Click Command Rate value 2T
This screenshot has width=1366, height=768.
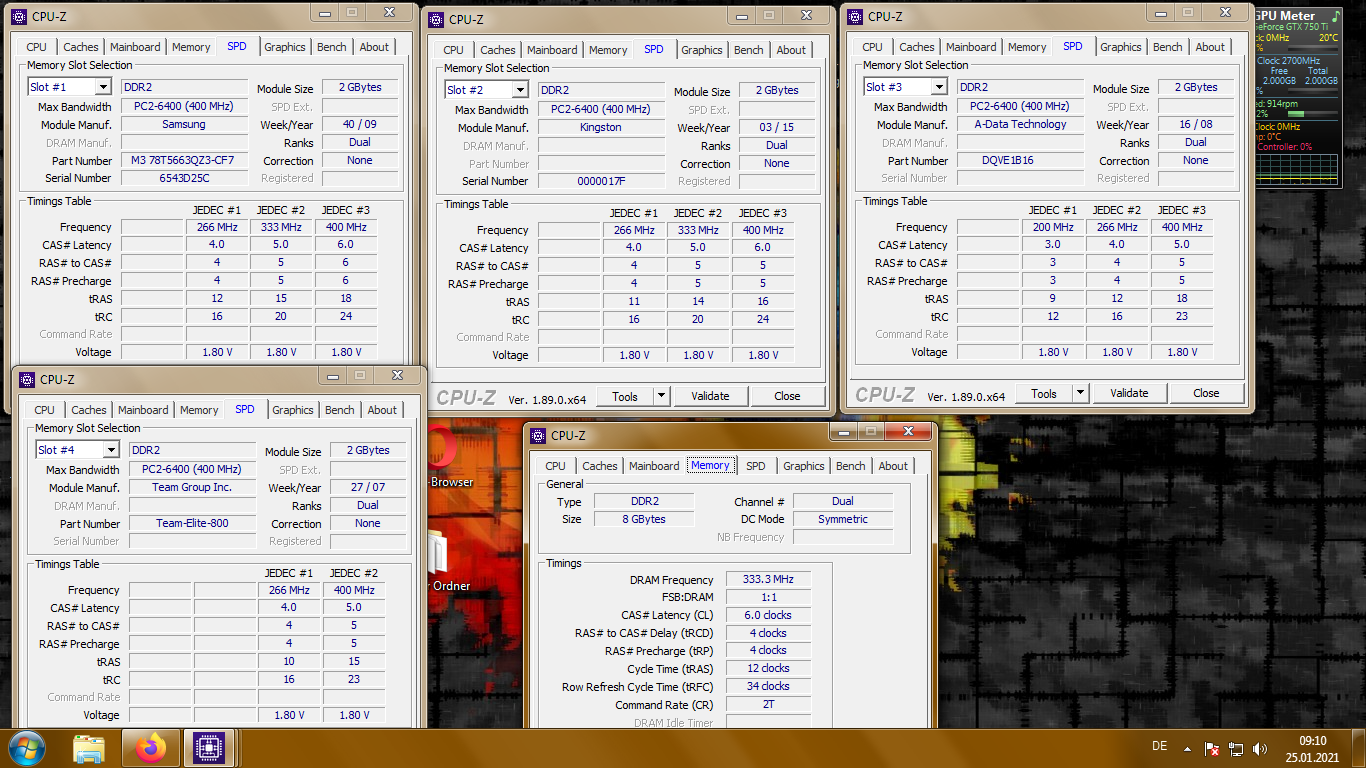(768, 704)
